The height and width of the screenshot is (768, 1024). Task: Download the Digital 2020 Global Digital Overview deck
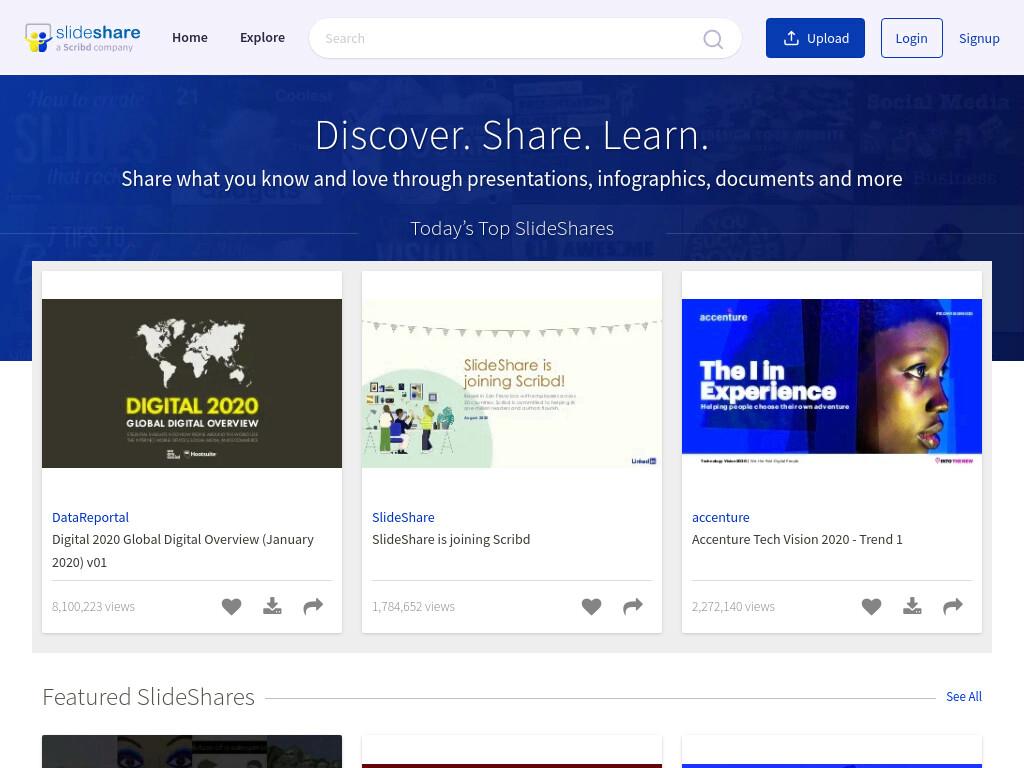[272, 607]
